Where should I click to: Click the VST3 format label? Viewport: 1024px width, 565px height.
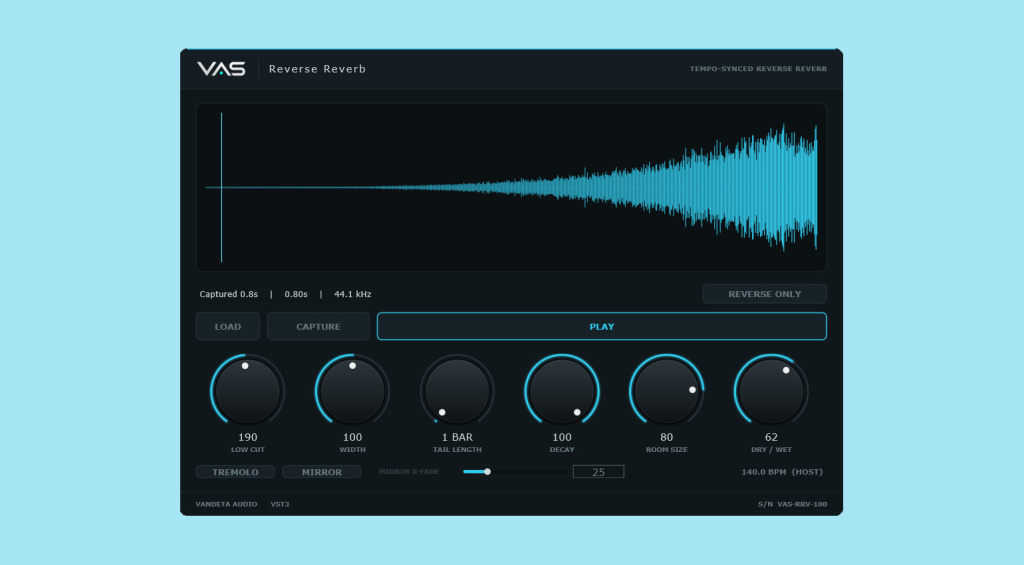pyautogui.click(x=280, y=504)
